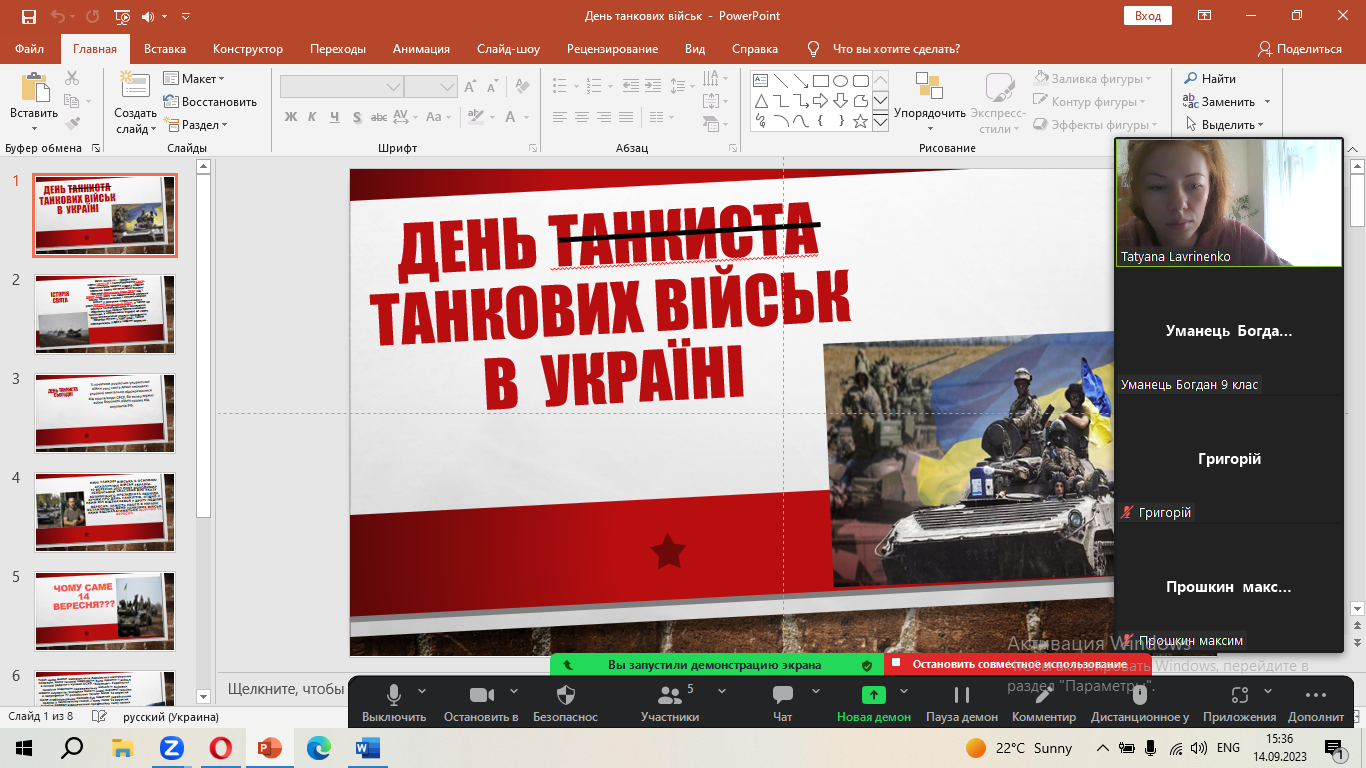Expand the shapes gallery more arrow
Viewport: 1366px width, 768px height.
pyautogui.click(x=880, y=122)
